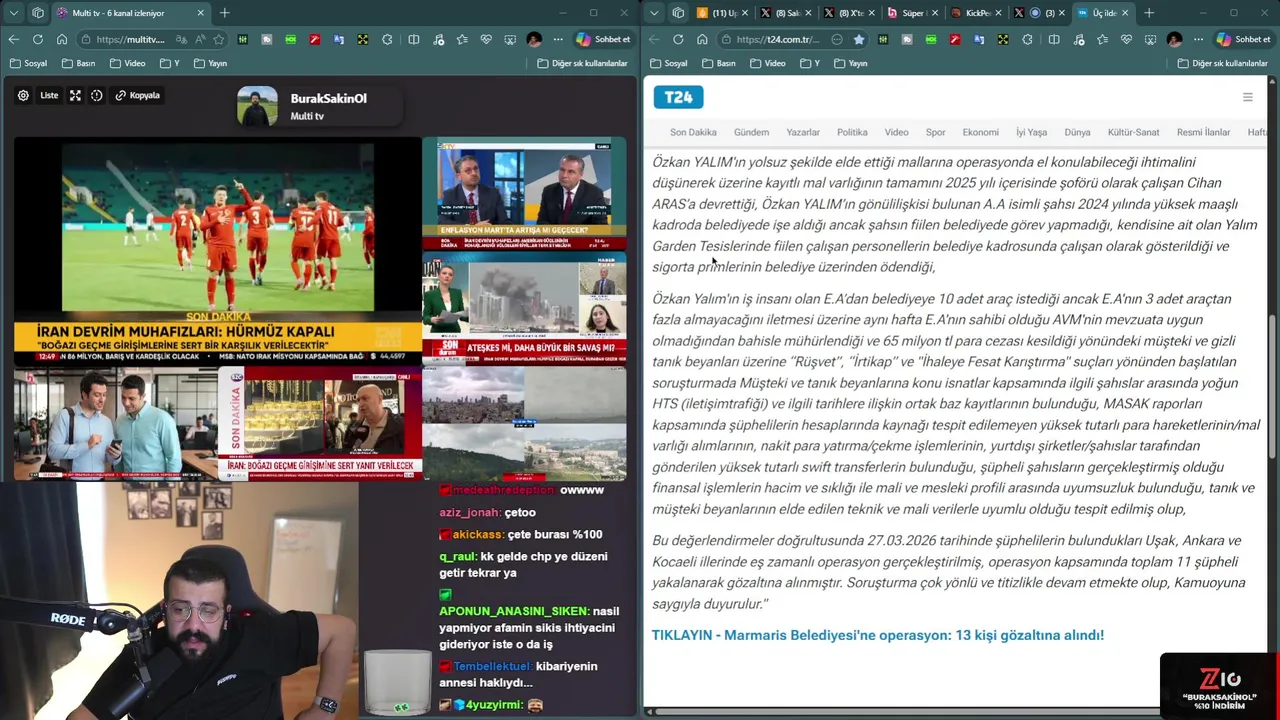Reload the Multi tv page
1280x720 pixels.
37,39
